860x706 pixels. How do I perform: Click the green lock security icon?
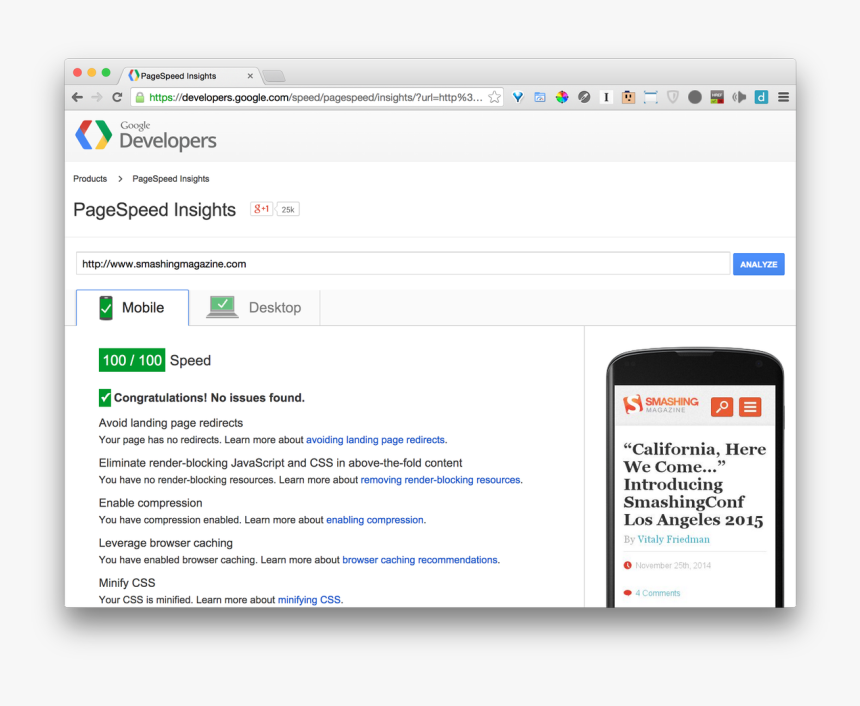click(140, 97)
